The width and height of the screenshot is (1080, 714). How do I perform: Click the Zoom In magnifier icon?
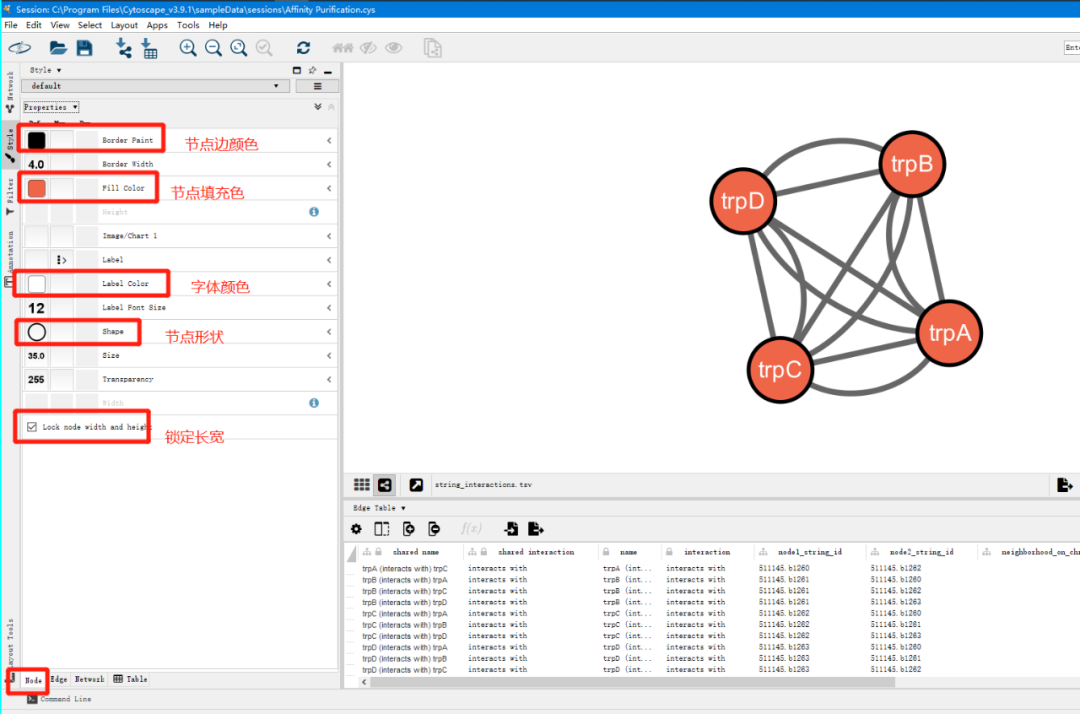[x=188, y=47]
